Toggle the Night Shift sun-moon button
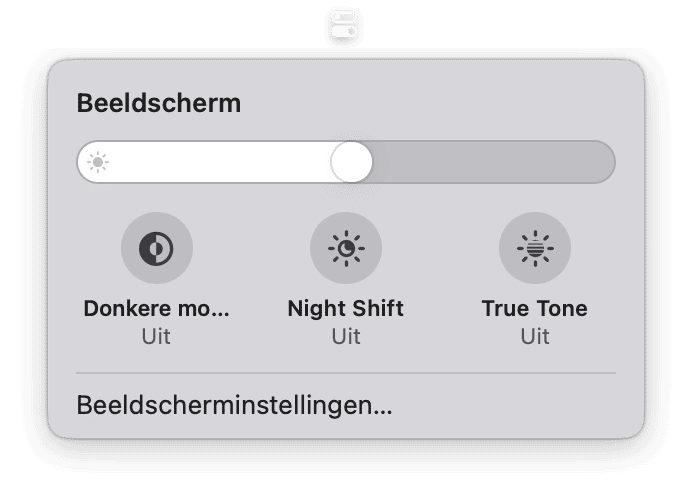The width and height of the screenshot is (676, 494). pos(346,248)
